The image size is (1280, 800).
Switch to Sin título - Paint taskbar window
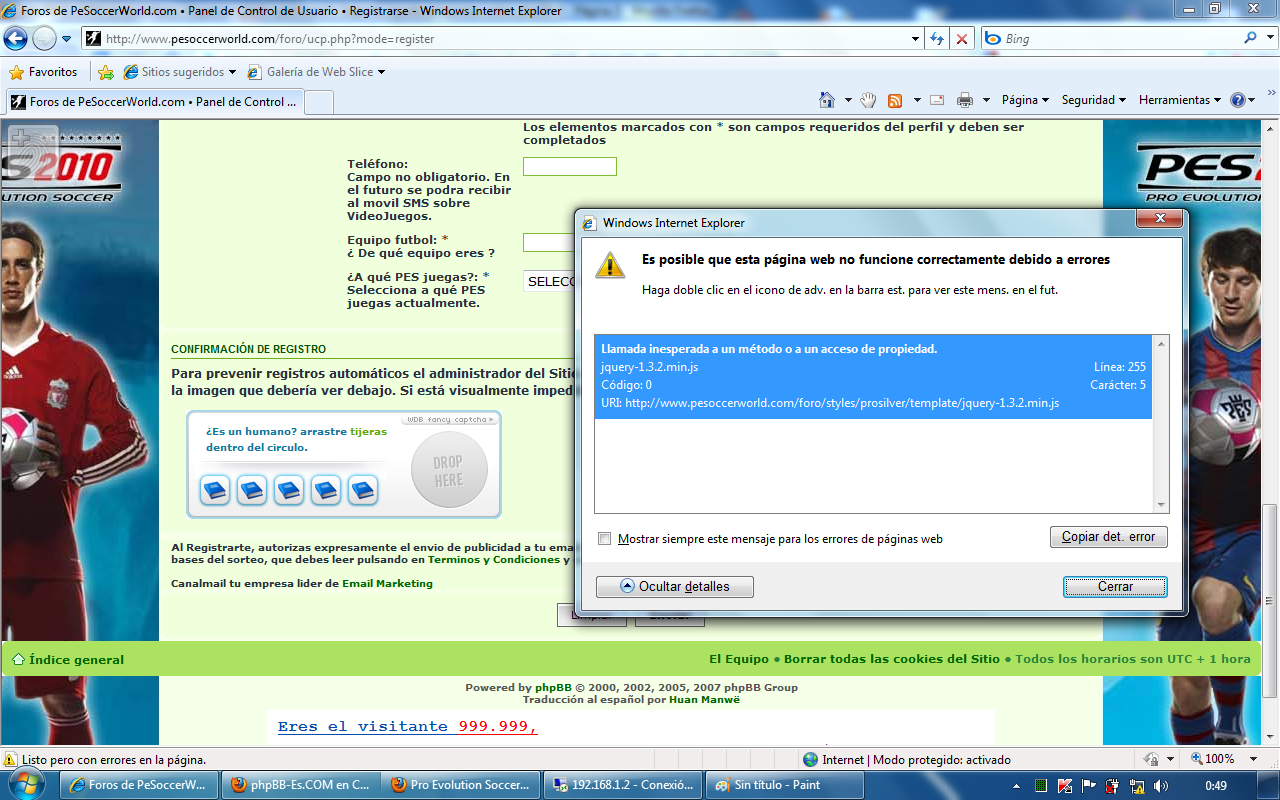point(785,785)
